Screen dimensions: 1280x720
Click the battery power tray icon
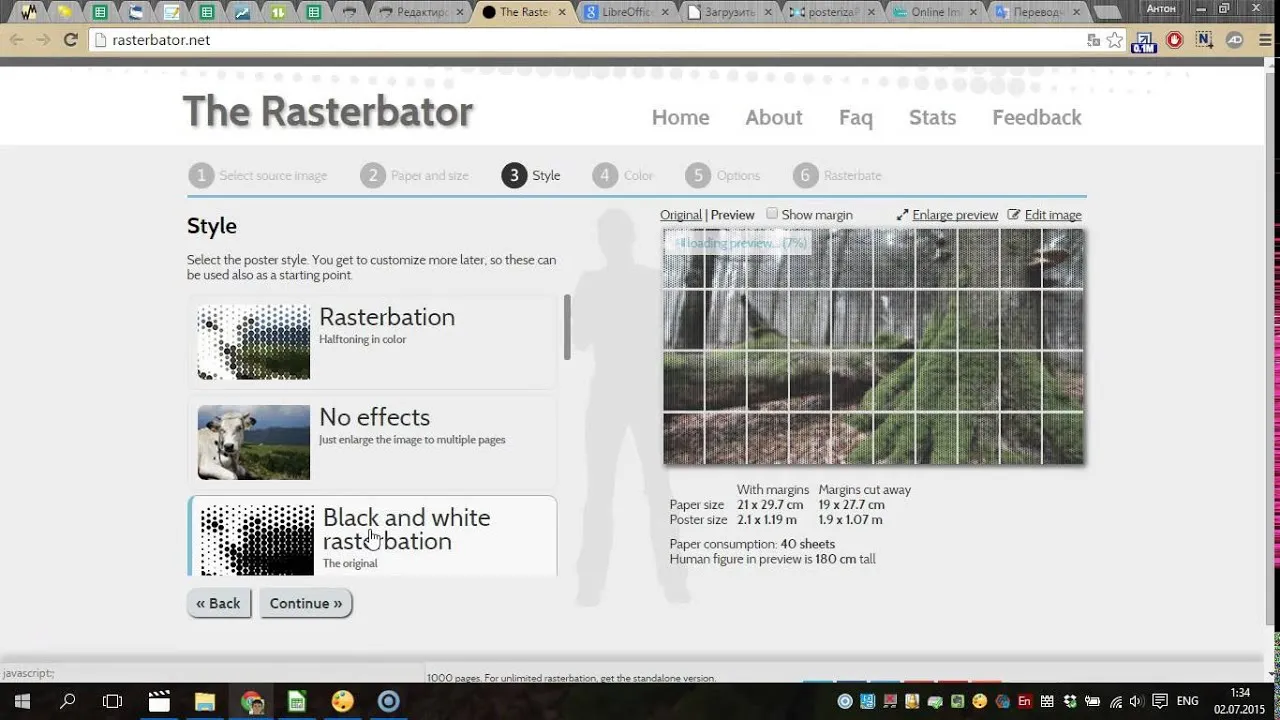(x=1093, y=701)
